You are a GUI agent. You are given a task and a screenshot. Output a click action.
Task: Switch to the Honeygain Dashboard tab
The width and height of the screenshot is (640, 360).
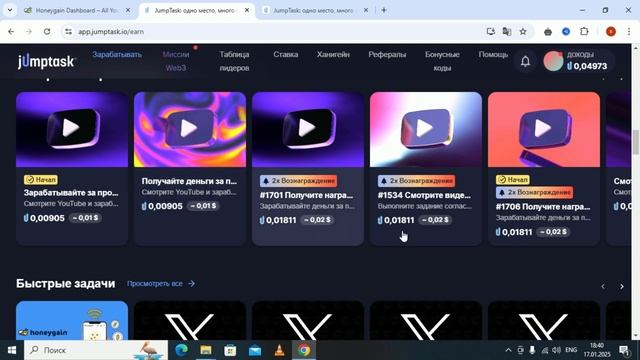point(76,10)
